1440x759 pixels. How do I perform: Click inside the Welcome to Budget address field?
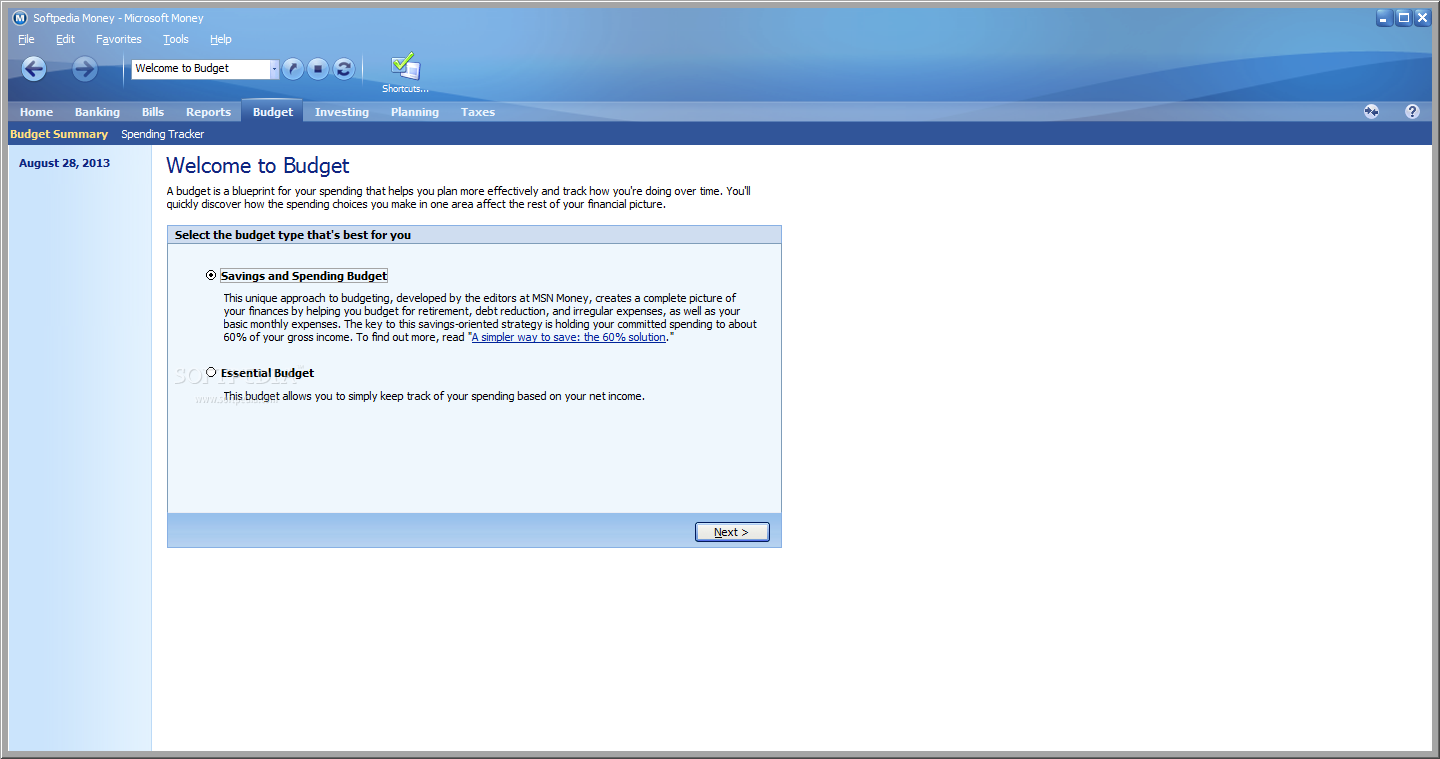click(x=201, y=69)
